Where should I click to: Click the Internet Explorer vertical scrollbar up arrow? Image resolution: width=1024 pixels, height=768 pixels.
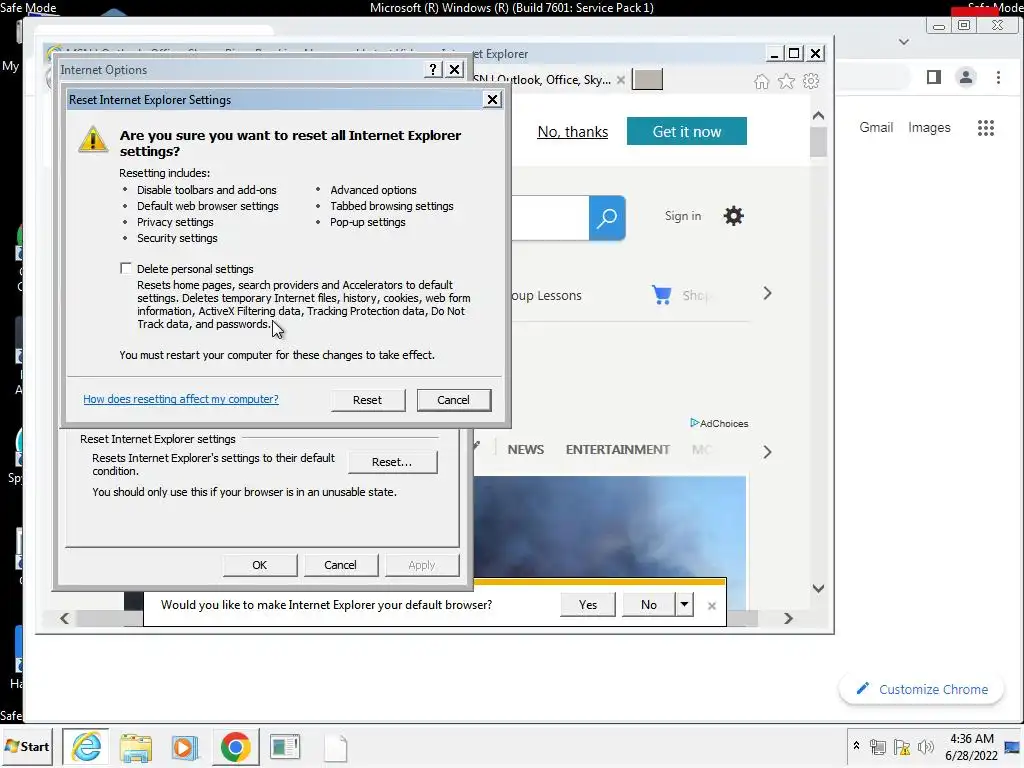[x=818, y=116]
